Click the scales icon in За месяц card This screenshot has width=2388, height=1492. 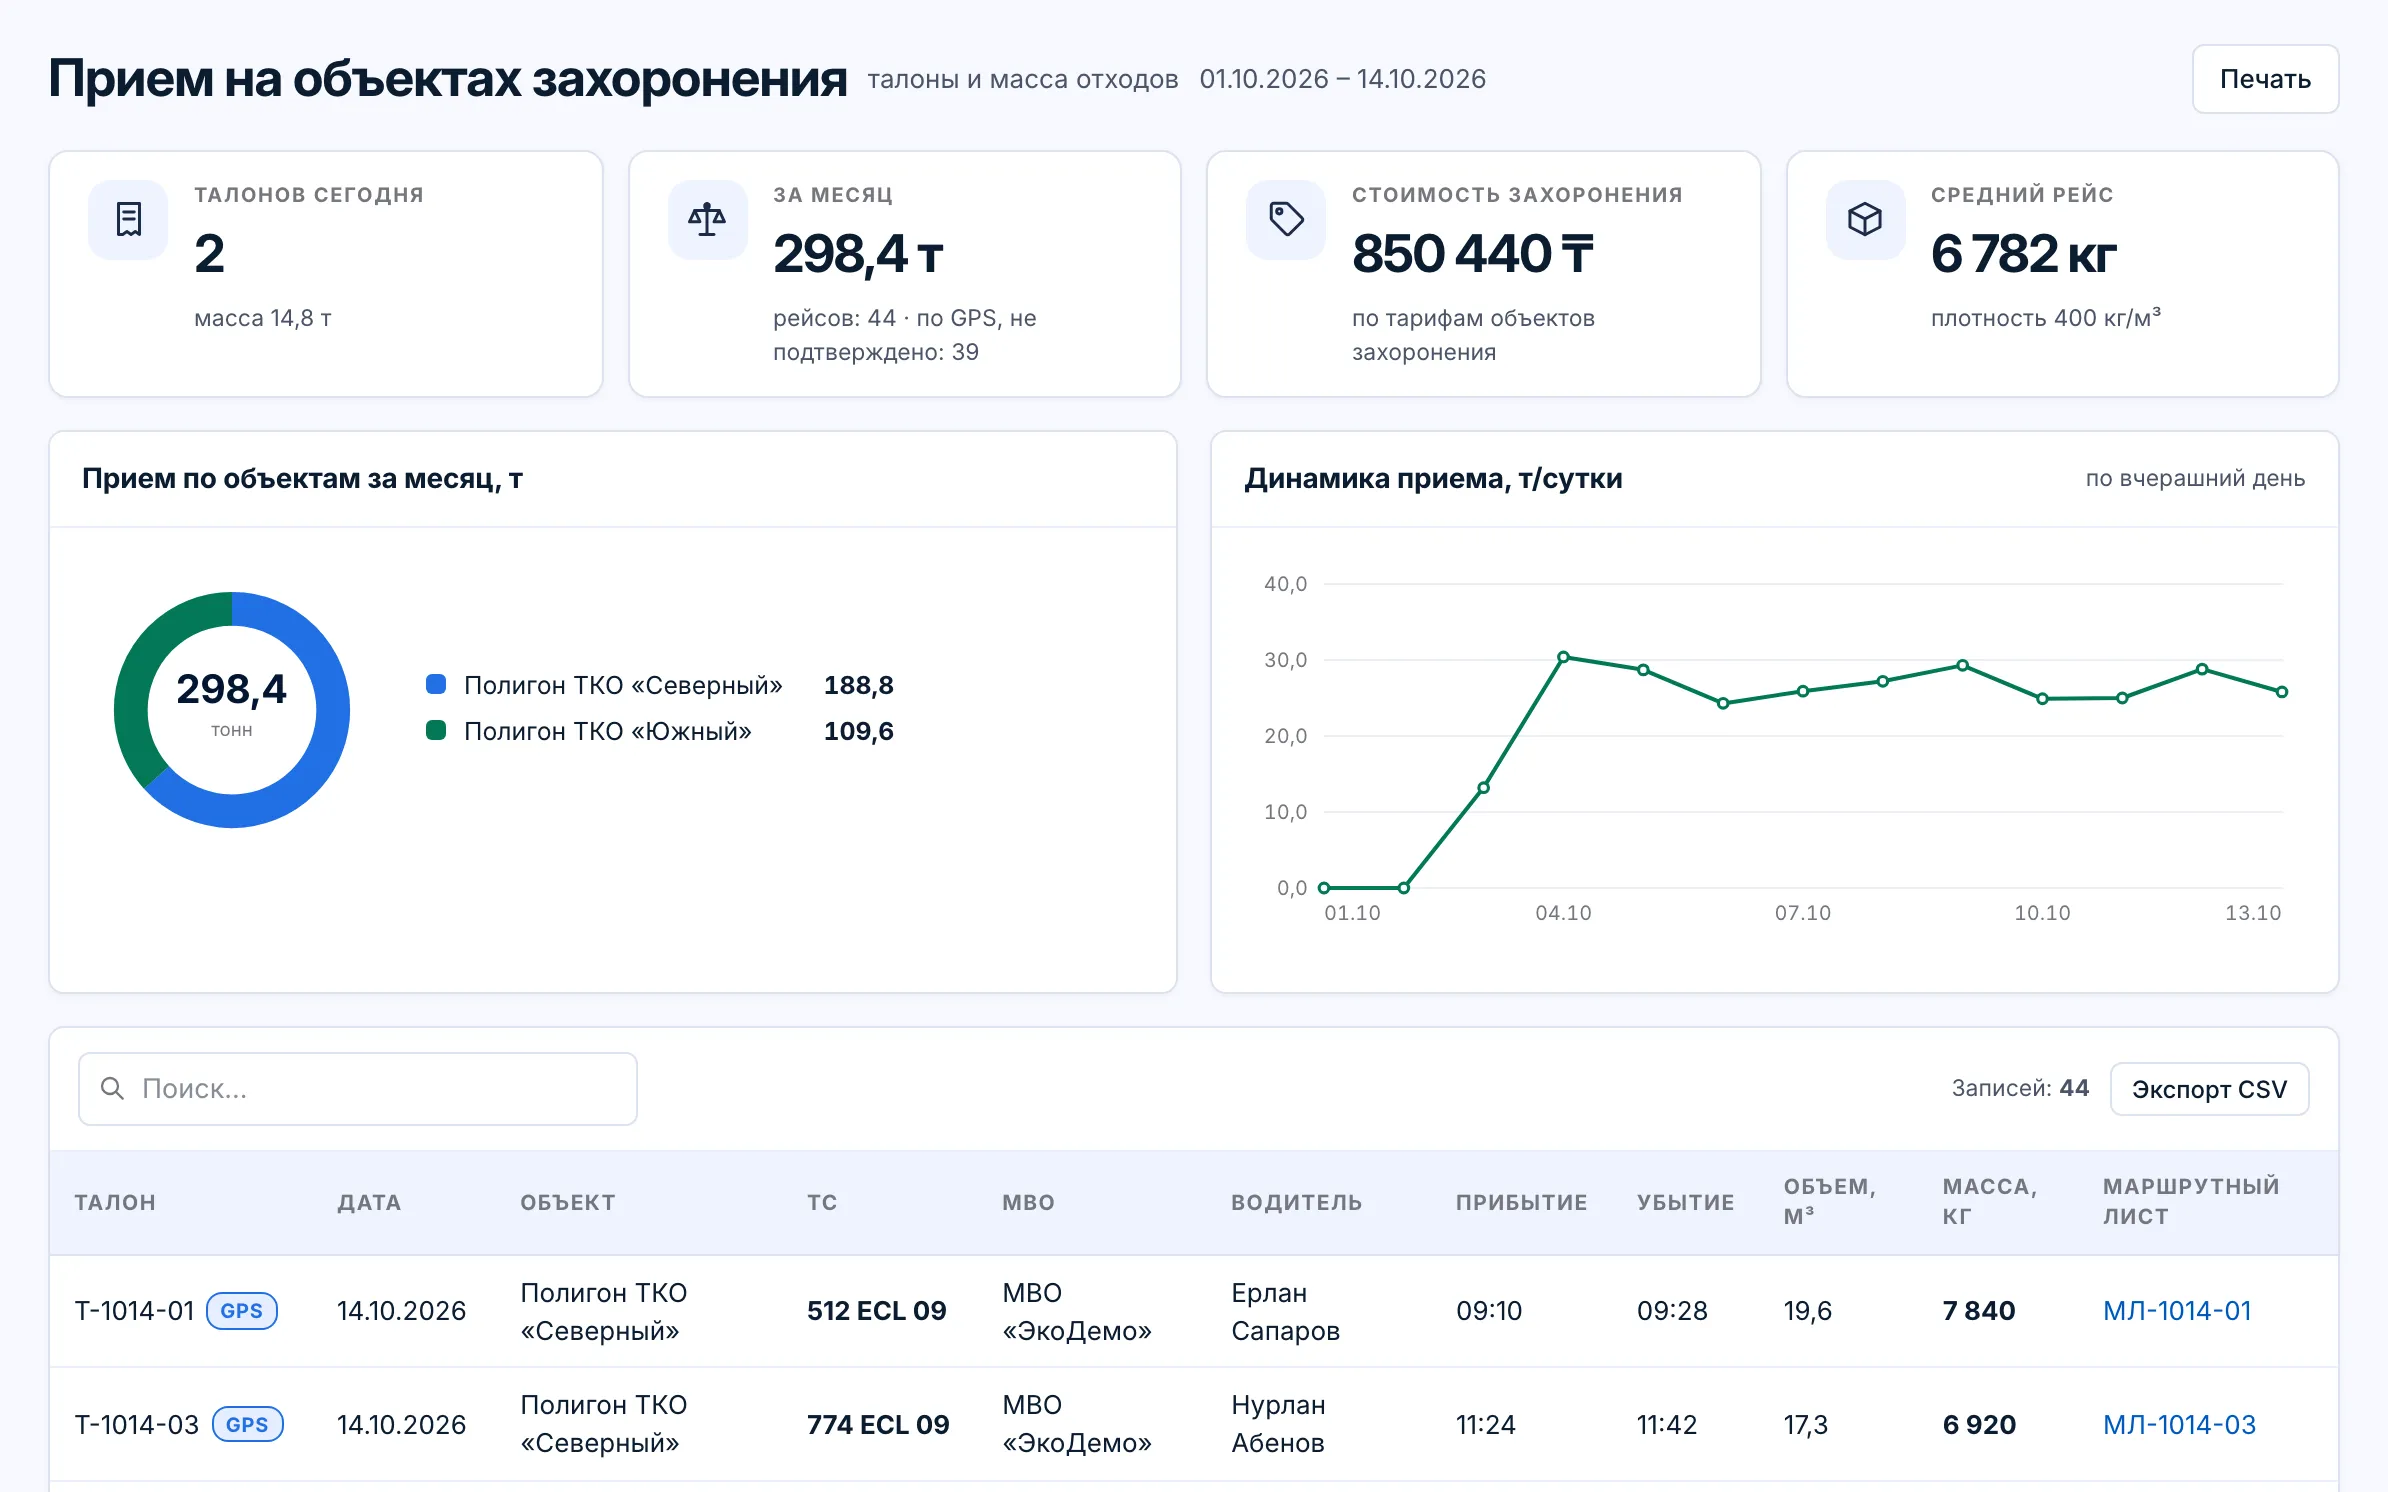707,219
